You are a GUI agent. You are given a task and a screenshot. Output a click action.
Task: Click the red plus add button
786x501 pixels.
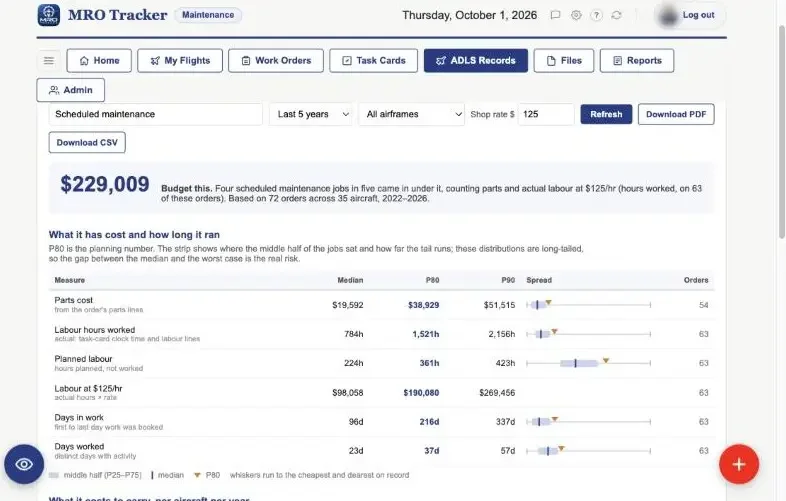(739, 464)
